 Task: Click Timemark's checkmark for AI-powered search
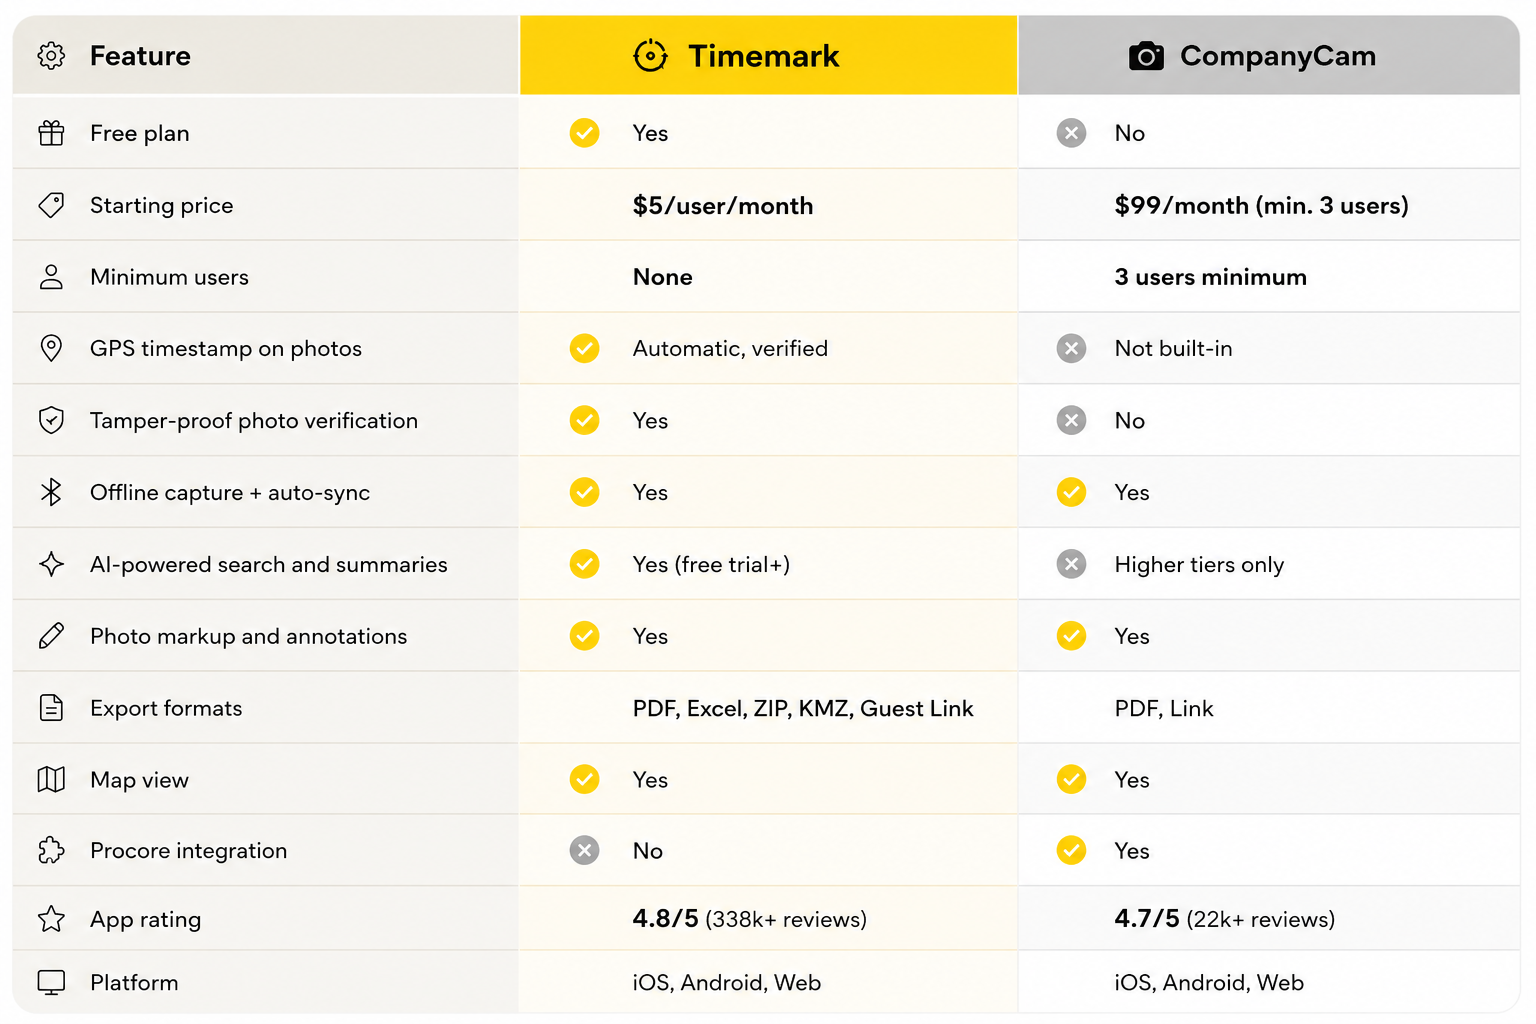(584, 564)
